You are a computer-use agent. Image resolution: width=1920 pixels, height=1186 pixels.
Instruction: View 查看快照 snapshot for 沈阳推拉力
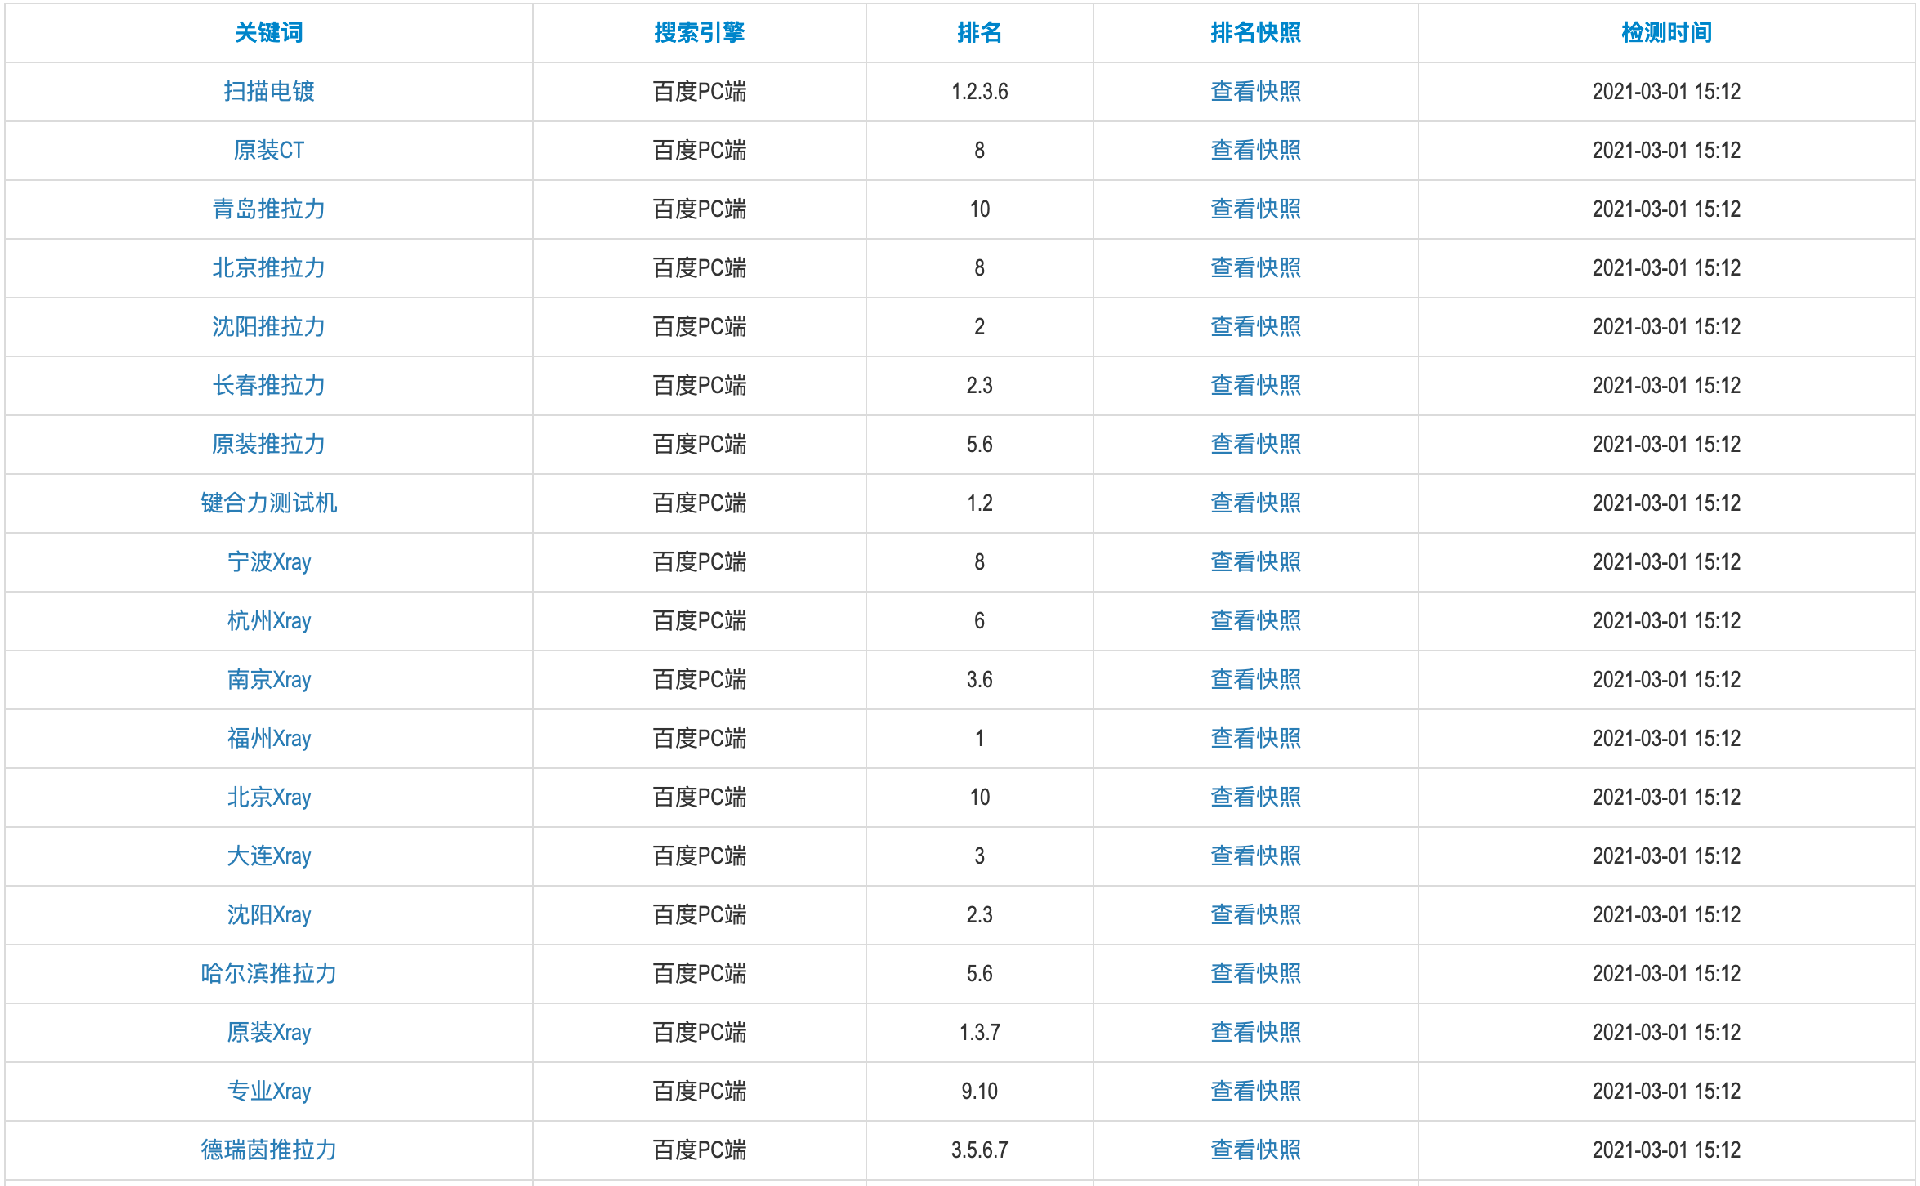pyautogui.click(x=1256, y=327)
